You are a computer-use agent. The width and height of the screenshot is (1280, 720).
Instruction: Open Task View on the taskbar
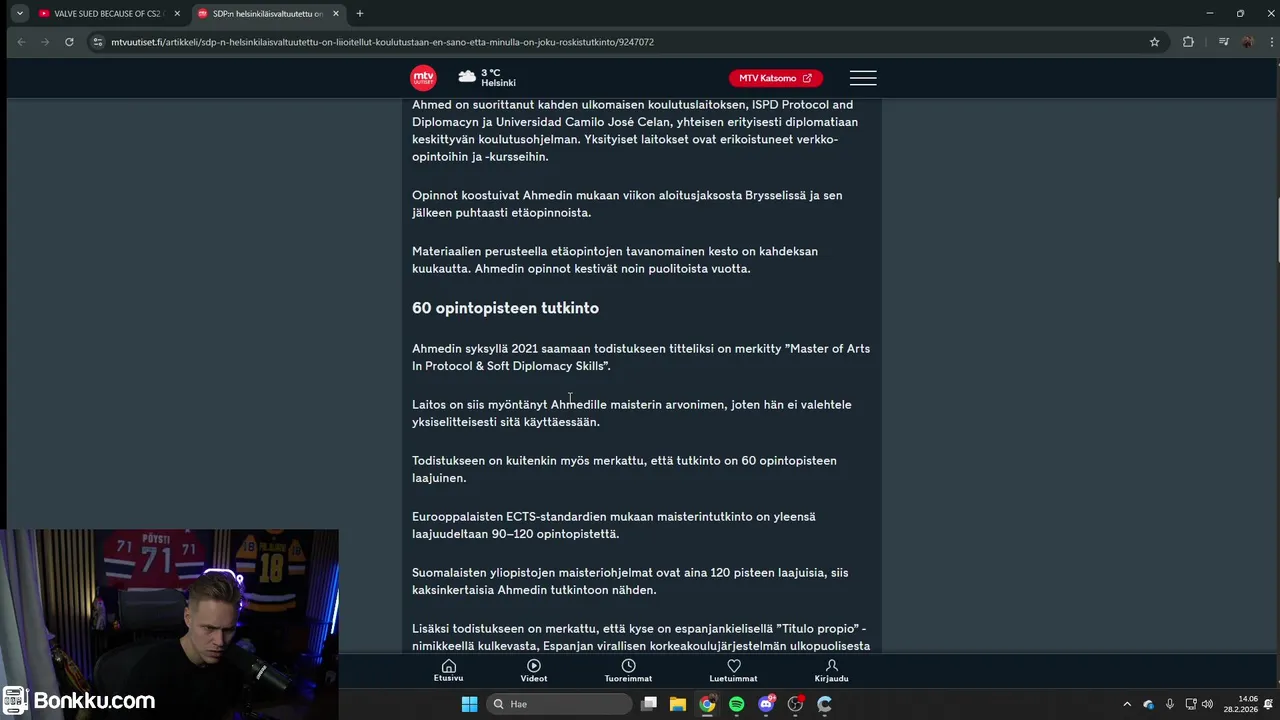(x=649, y=704)
